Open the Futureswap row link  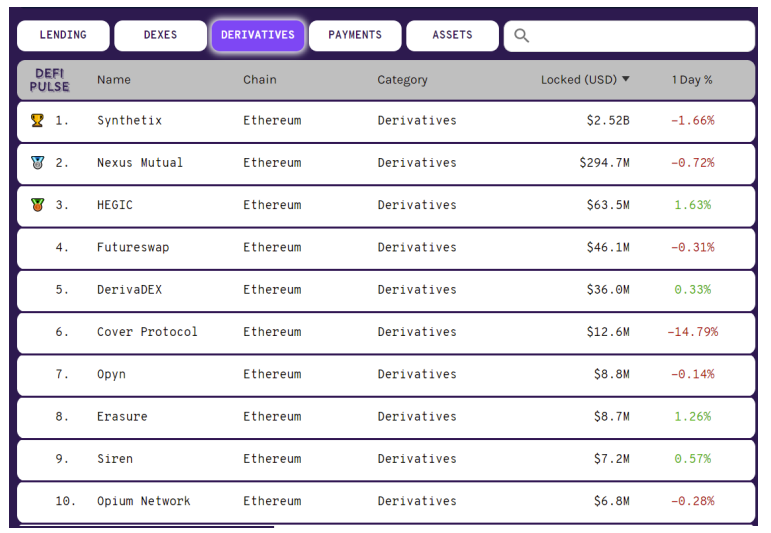point(133,247)
